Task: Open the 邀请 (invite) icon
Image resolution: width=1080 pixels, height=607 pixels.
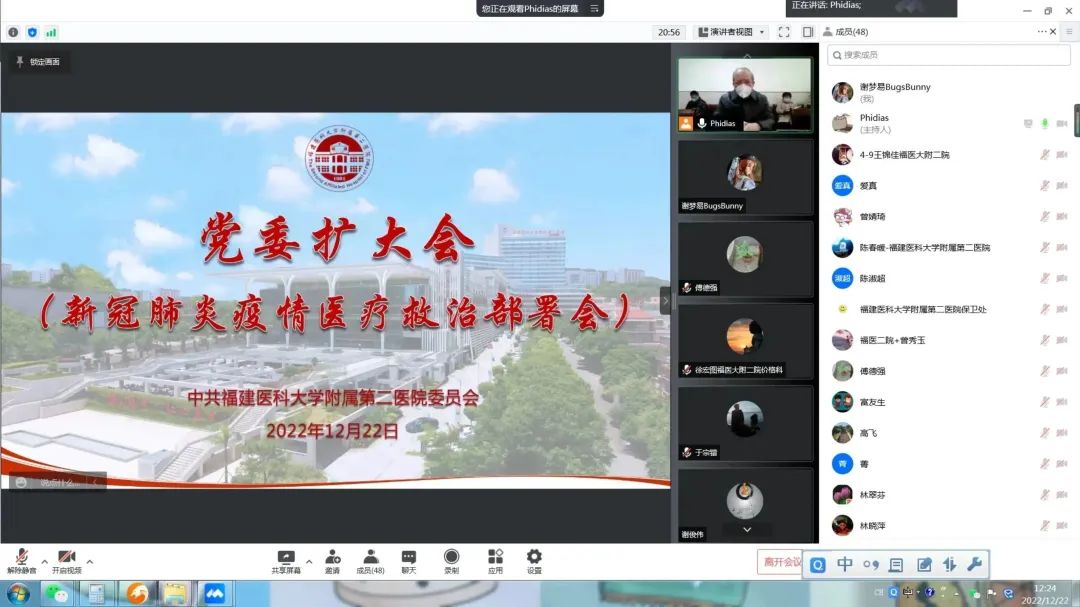Action: click(x=332, y=561)
